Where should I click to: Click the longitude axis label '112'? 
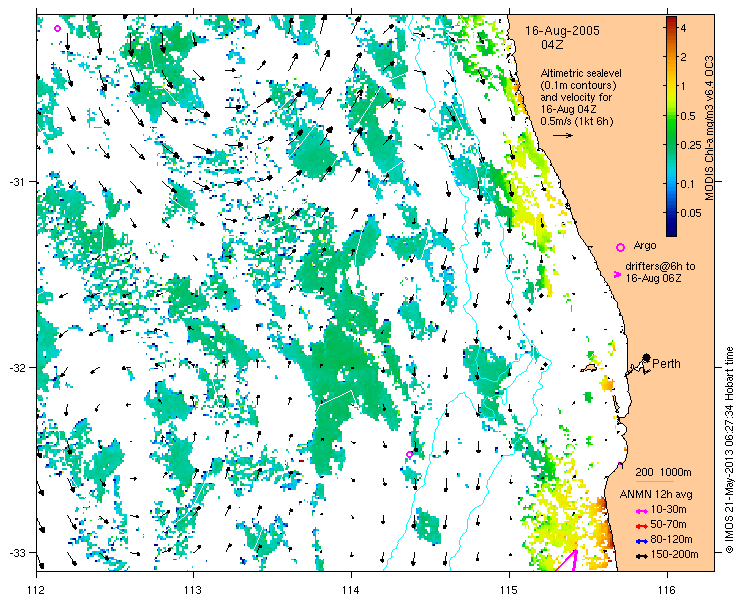pos(36,590)
